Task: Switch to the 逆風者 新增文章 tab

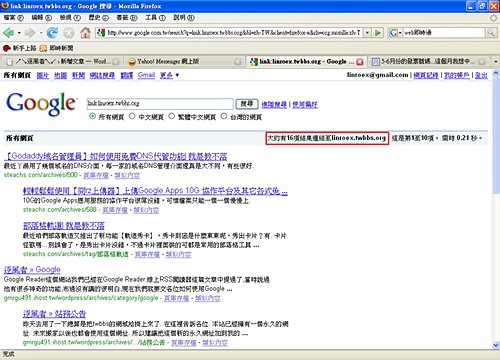Action: click(62, 62)
